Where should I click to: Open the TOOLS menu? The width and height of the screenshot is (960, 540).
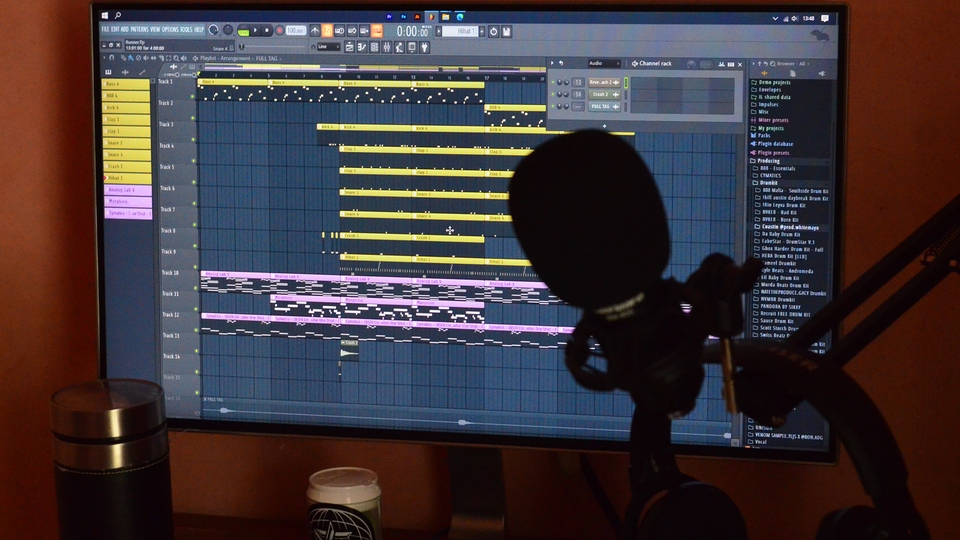186,29
